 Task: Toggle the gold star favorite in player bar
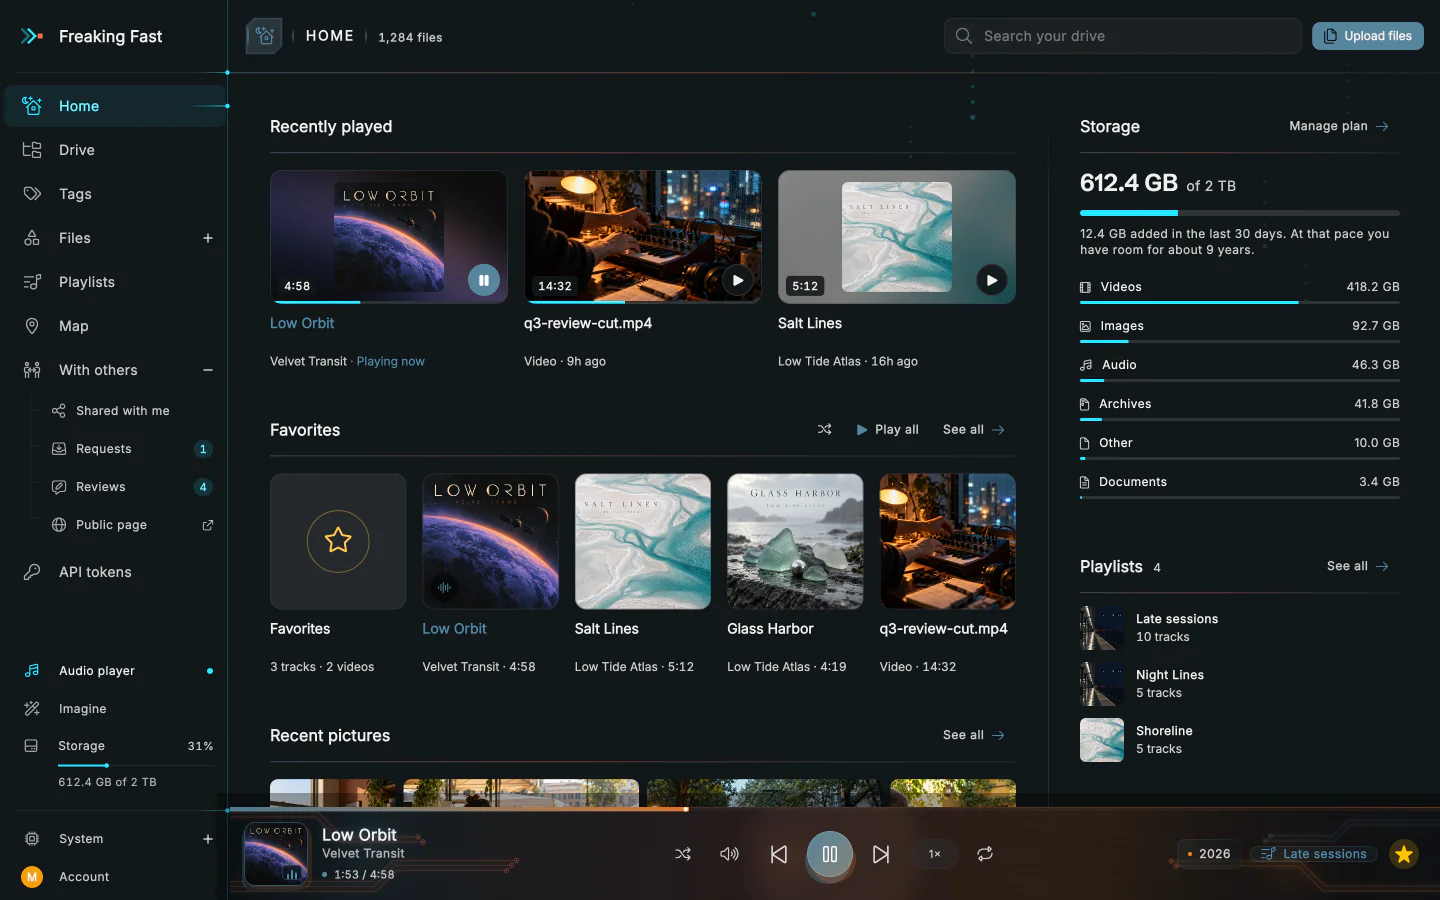1404,854
